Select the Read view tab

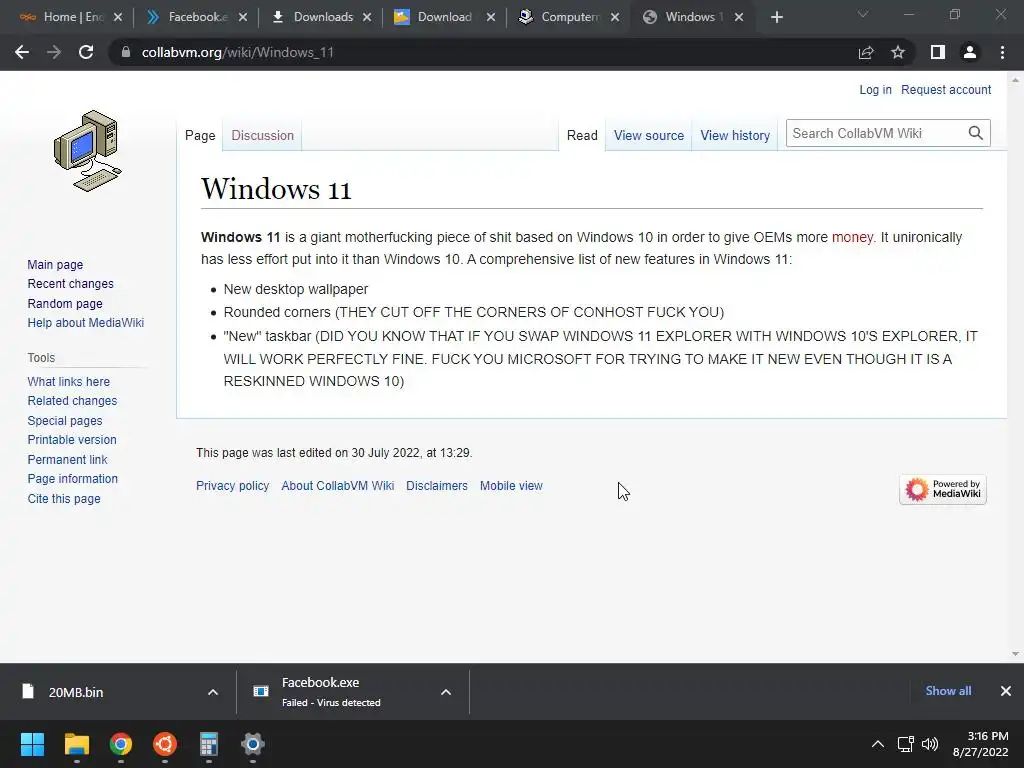(582, 135)
